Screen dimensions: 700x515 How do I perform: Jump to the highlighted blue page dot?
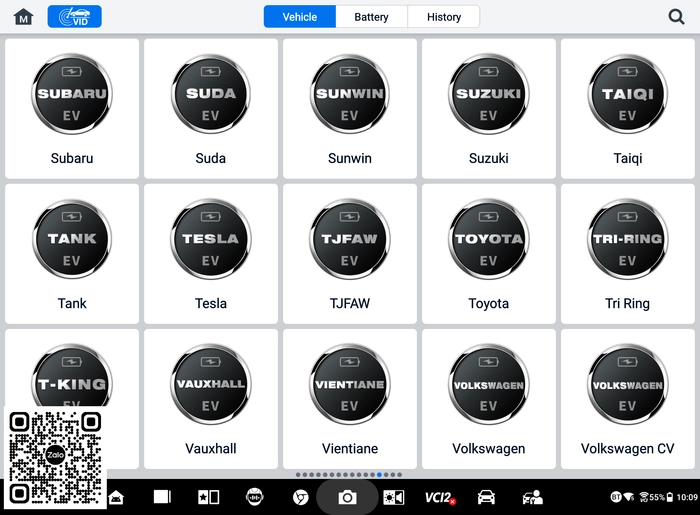379,475
